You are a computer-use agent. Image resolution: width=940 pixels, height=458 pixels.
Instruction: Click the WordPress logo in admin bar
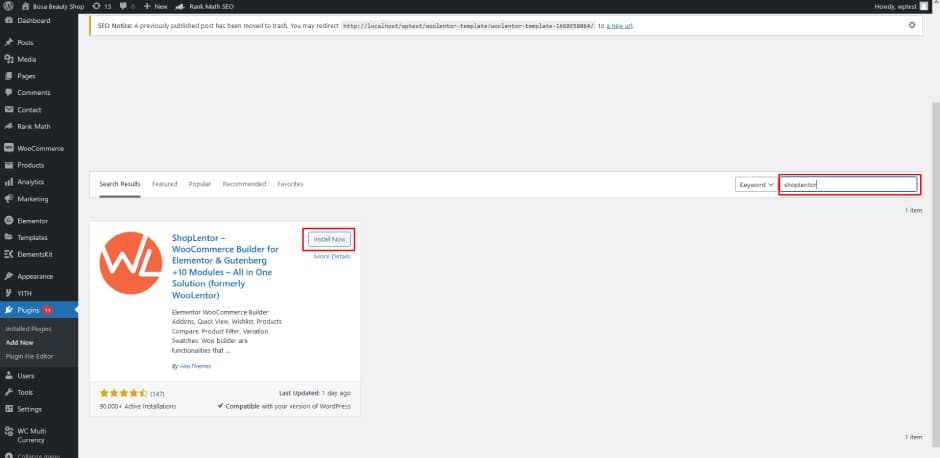point(8,6)
